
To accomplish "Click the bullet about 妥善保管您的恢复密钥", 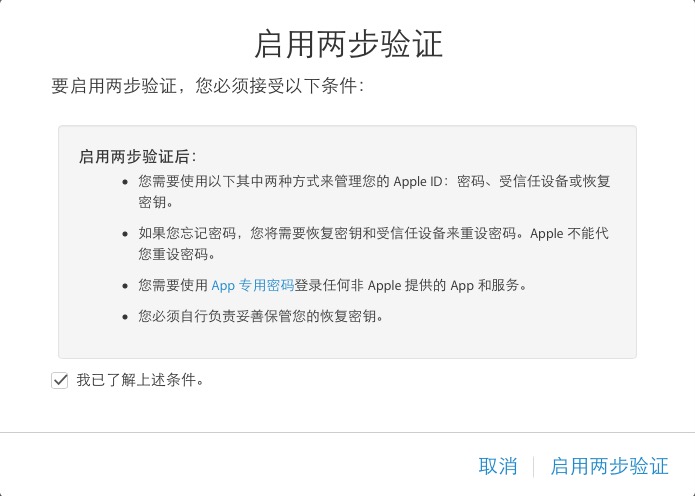I will coord(261,316).
